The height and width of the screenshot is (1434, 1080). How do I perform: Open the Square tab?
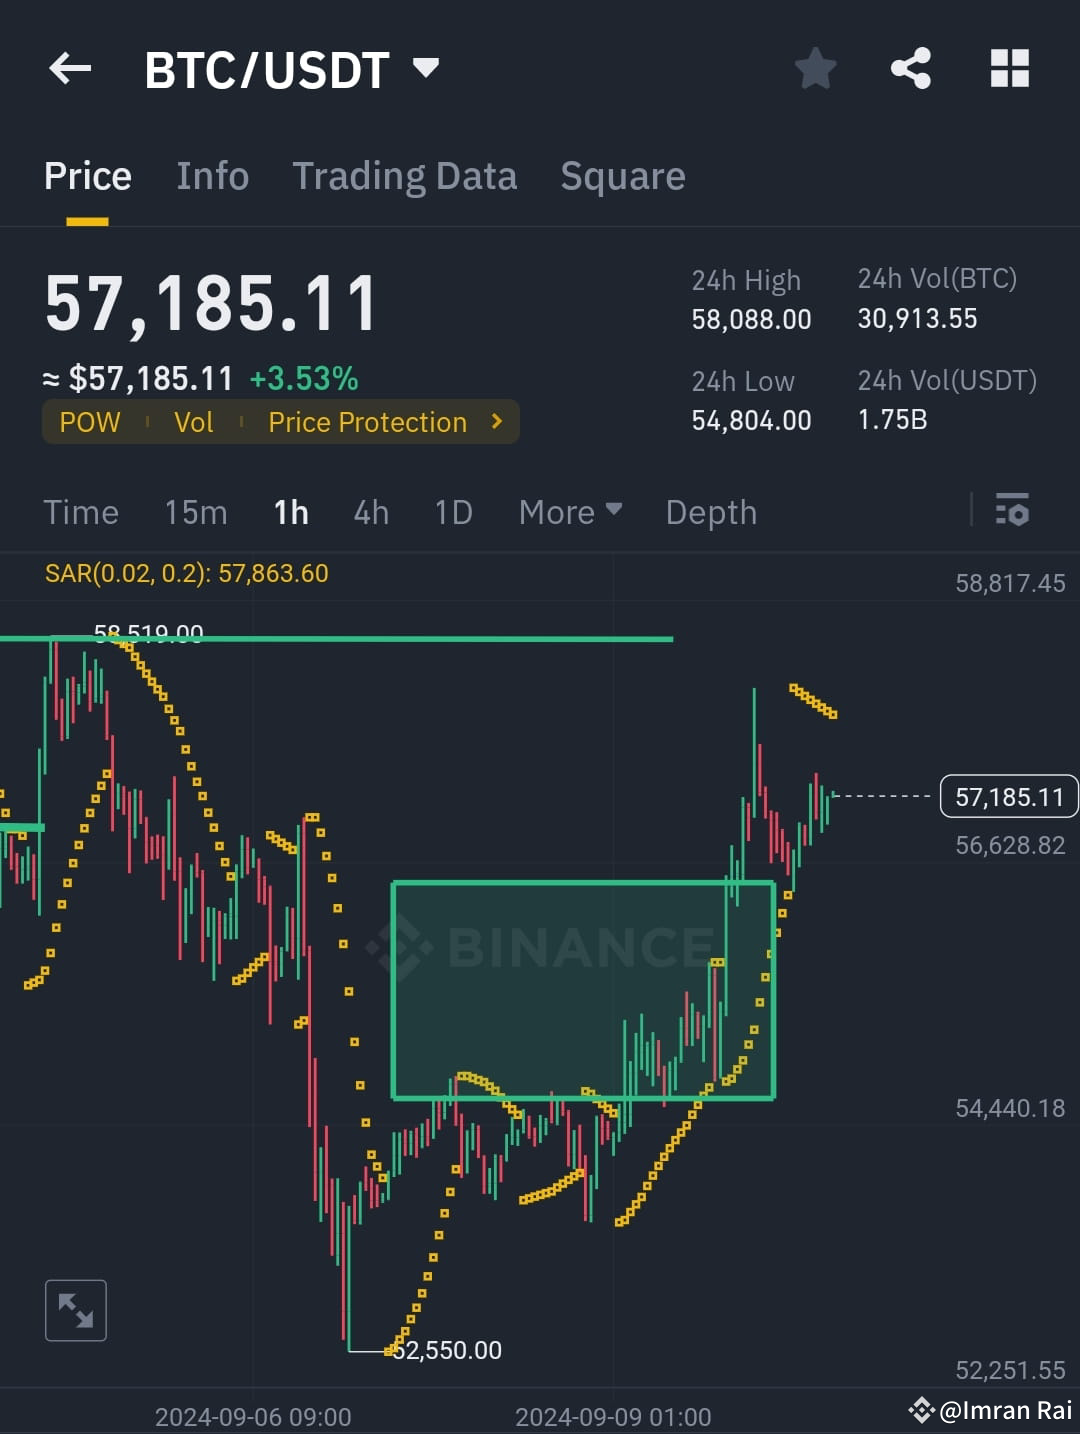tap(623, 175)
